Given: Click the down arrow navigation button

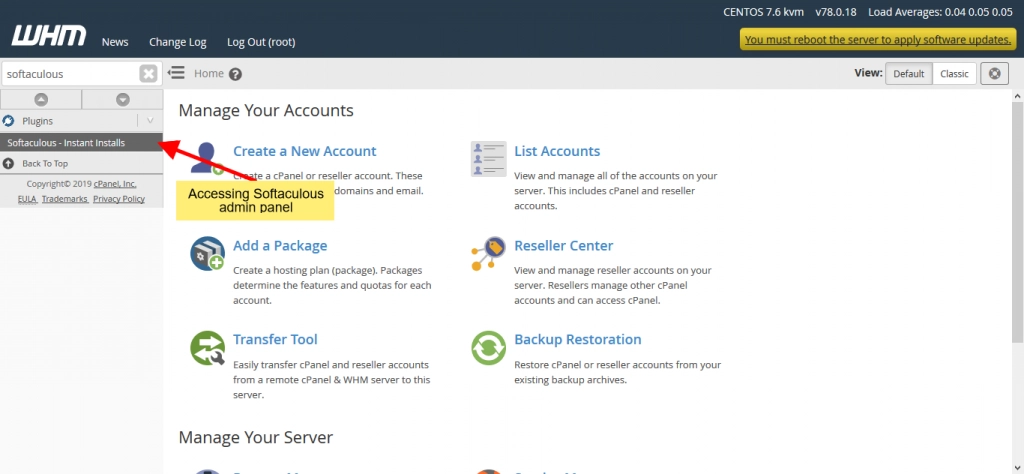Looking at the screenshot, I should [x=123, y=99].
